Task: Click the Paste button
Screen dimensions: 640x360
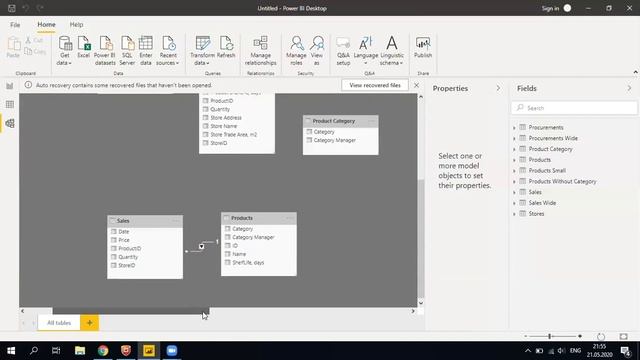Action: 13,47
